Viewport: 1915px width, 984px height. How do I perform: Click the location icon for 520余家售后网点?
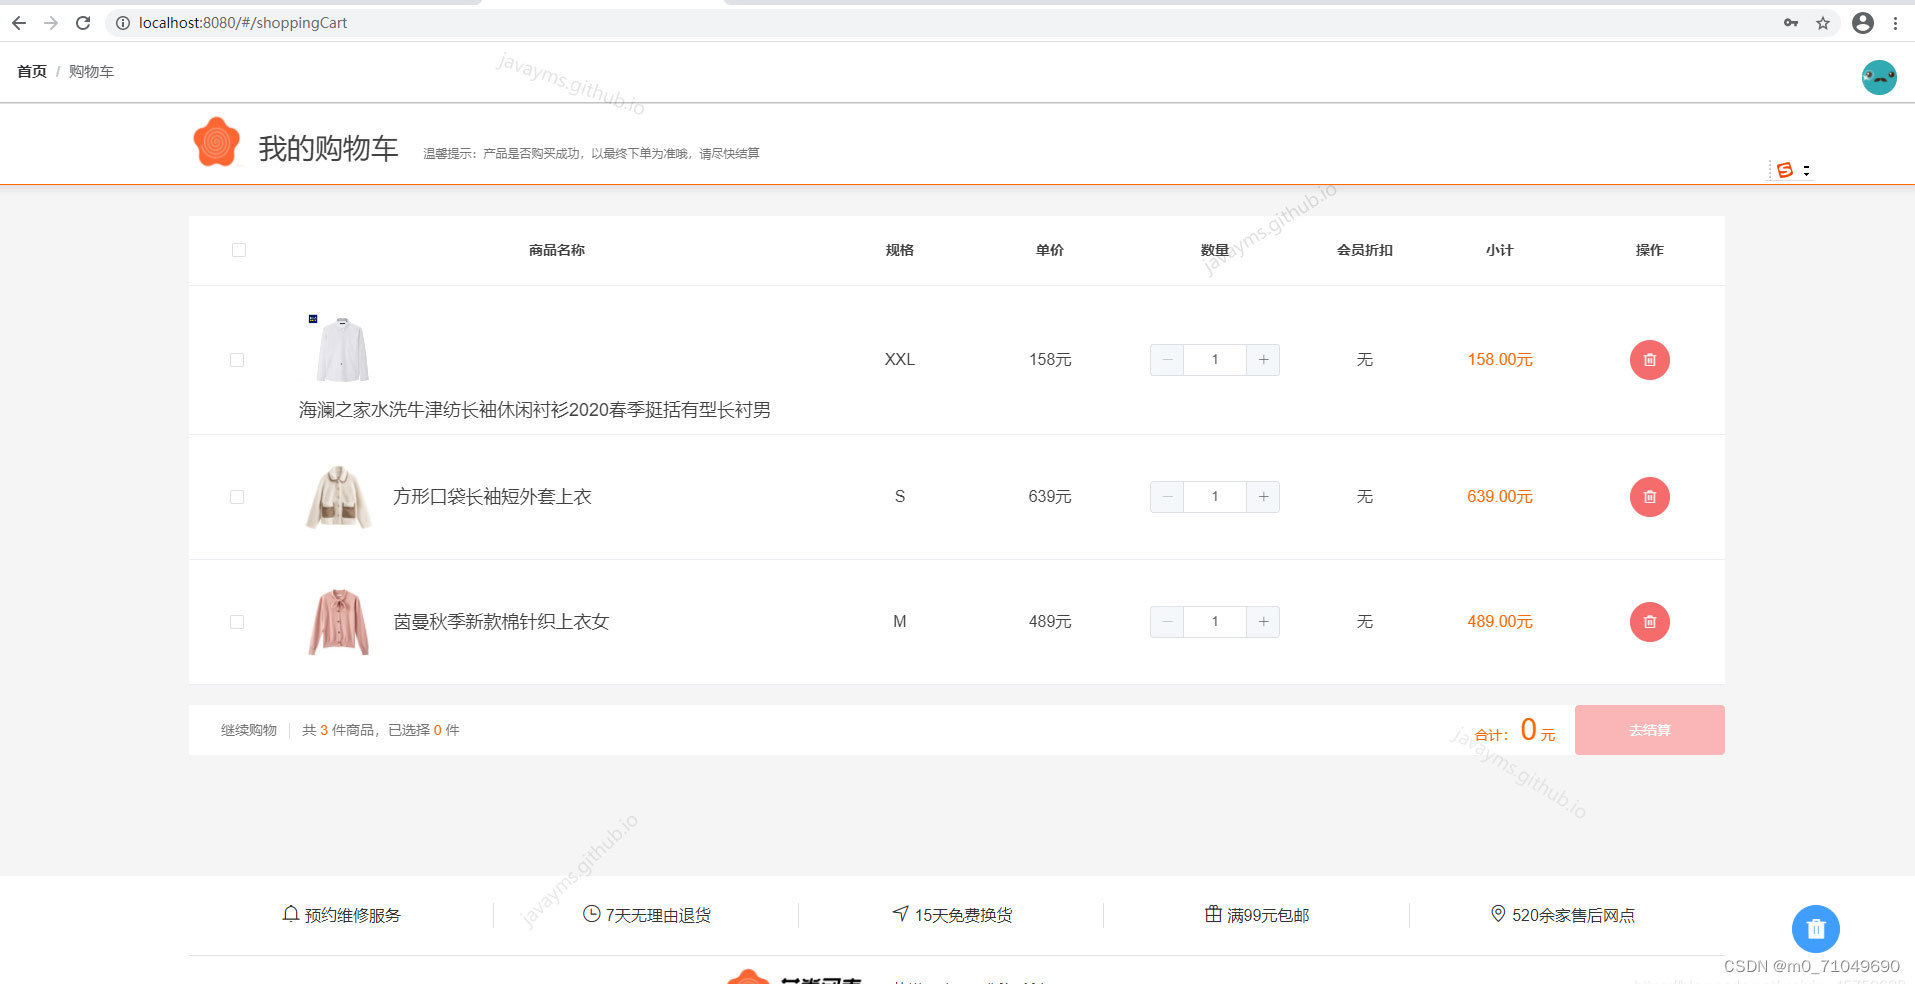[1497, 913]
